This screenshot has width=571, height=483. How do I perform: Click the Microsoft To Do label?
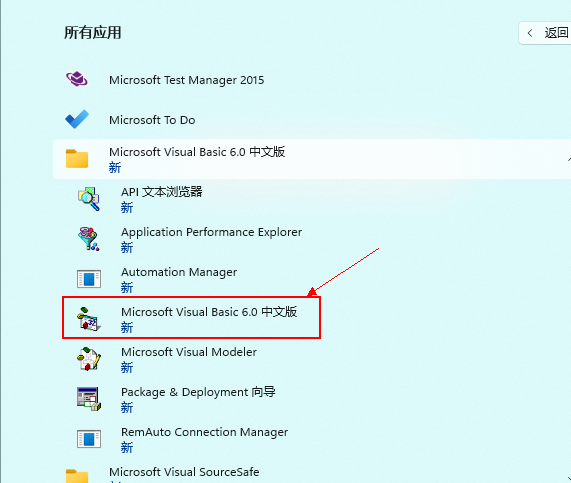[152, 120]
